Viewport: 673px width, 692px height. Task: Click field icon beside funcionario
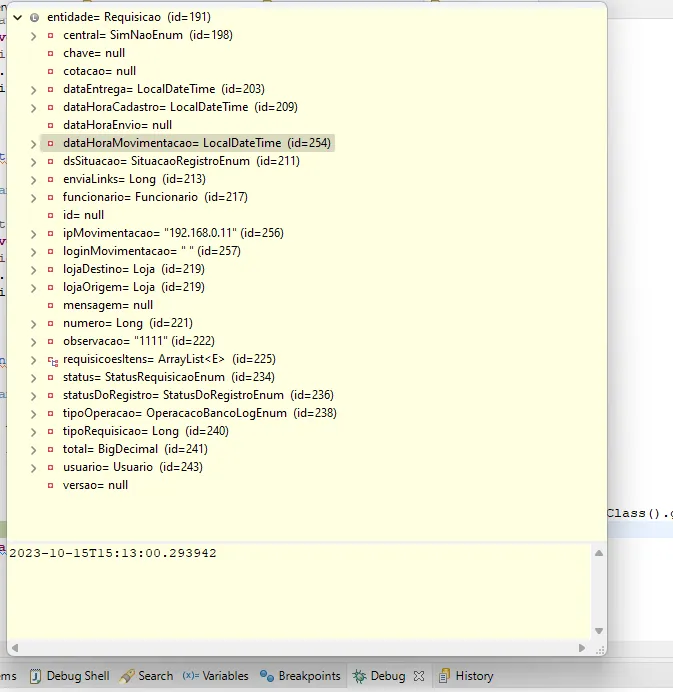point(50,197)
